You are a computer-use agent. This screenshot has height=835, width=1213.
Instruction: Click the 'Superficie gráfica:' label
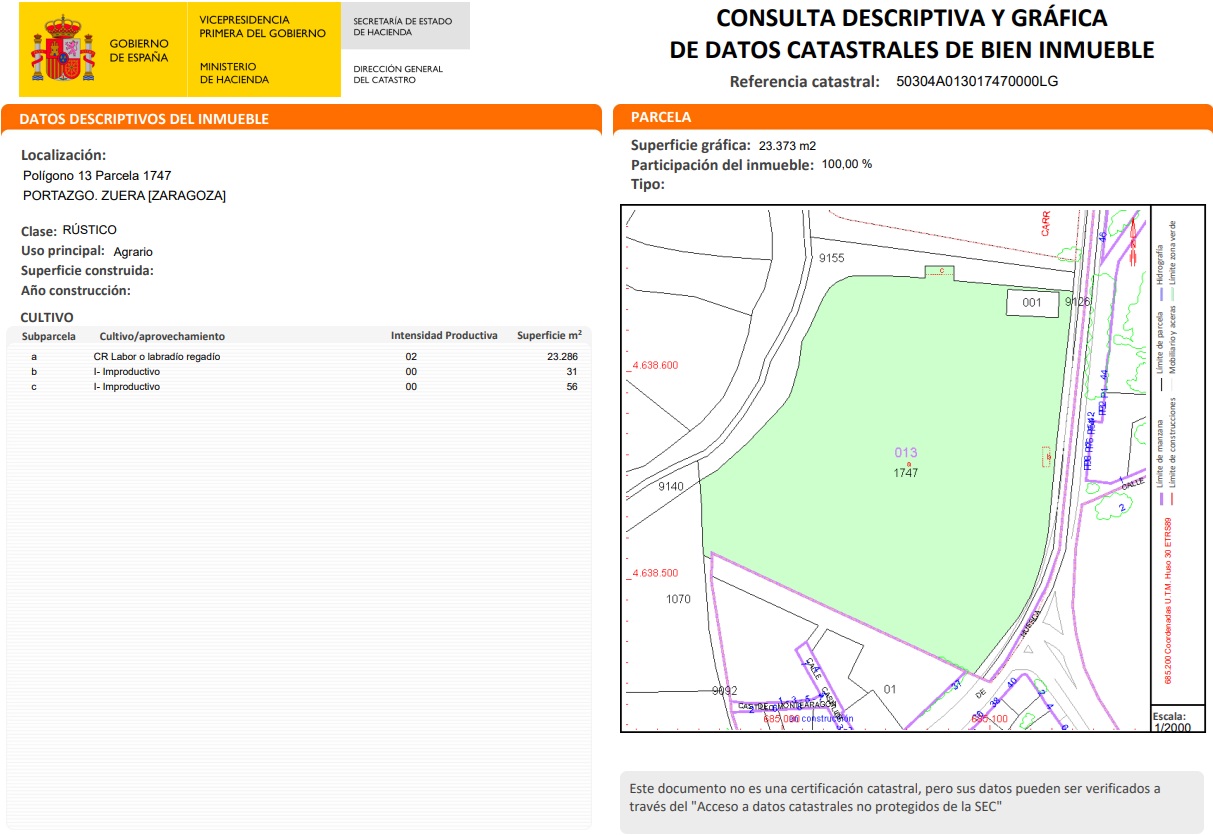coord(690,145)
